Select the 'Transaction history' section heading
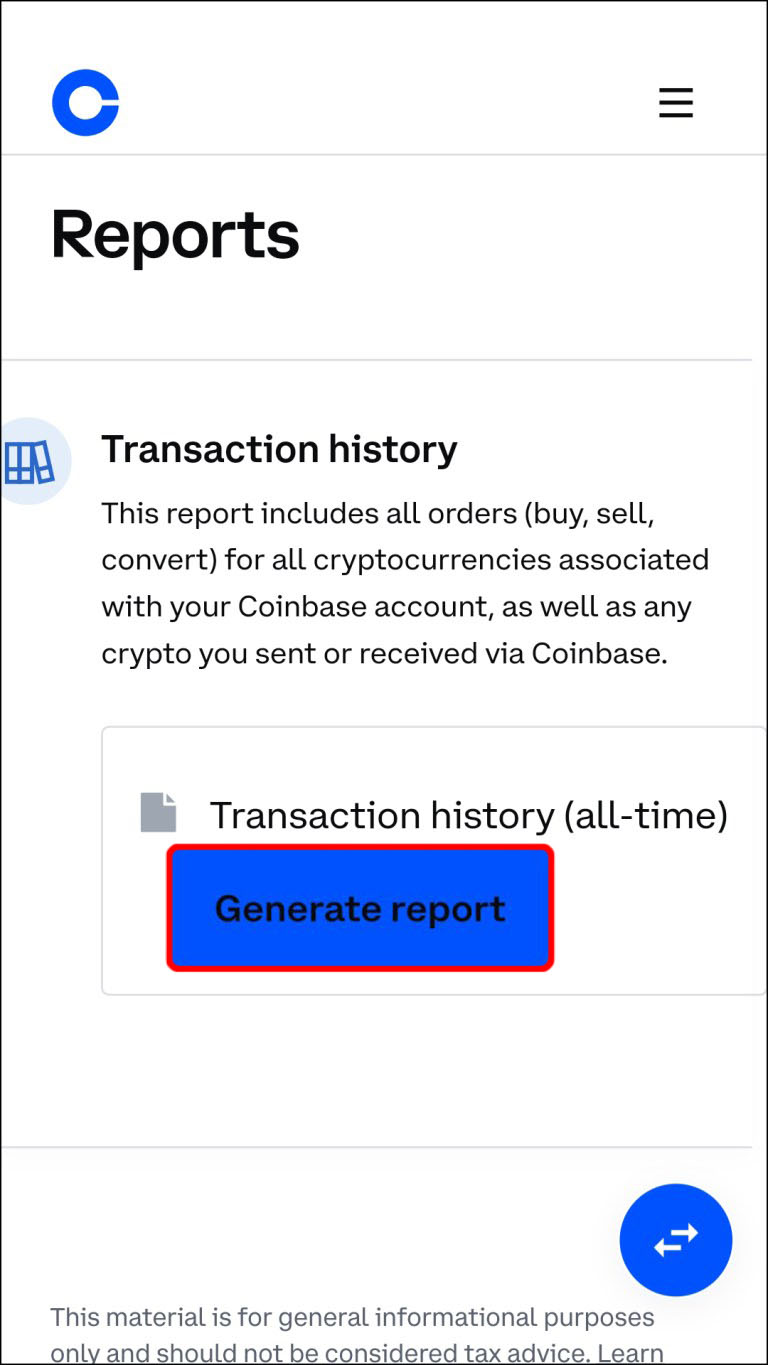 [279, 450]
